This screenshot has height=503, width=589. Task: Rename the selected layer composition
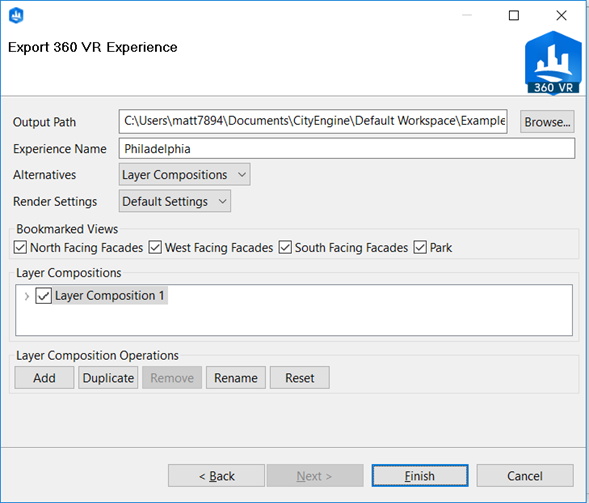point(236,378)
